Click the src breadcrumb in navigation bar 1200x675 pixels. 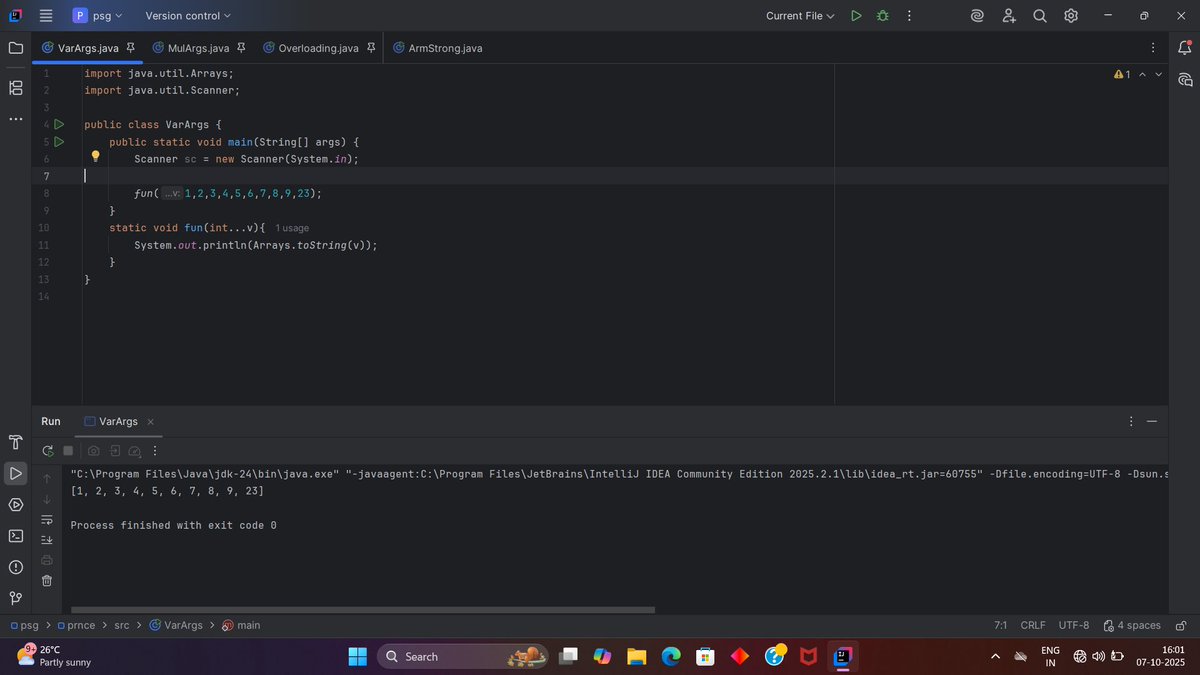point(122,625)
